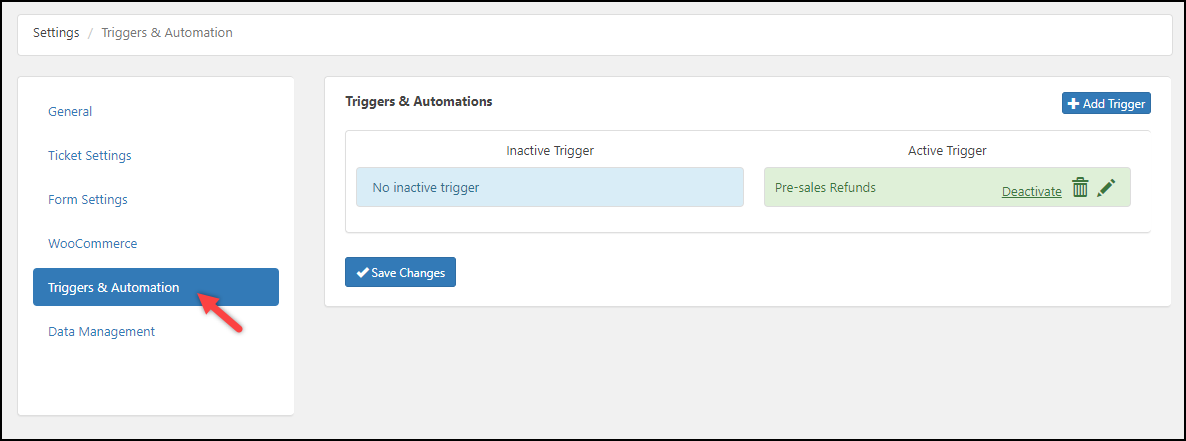Click Triggers & Automation breadcrumb text
This screenshot has width=1186, height=441.
coord(167,33)
